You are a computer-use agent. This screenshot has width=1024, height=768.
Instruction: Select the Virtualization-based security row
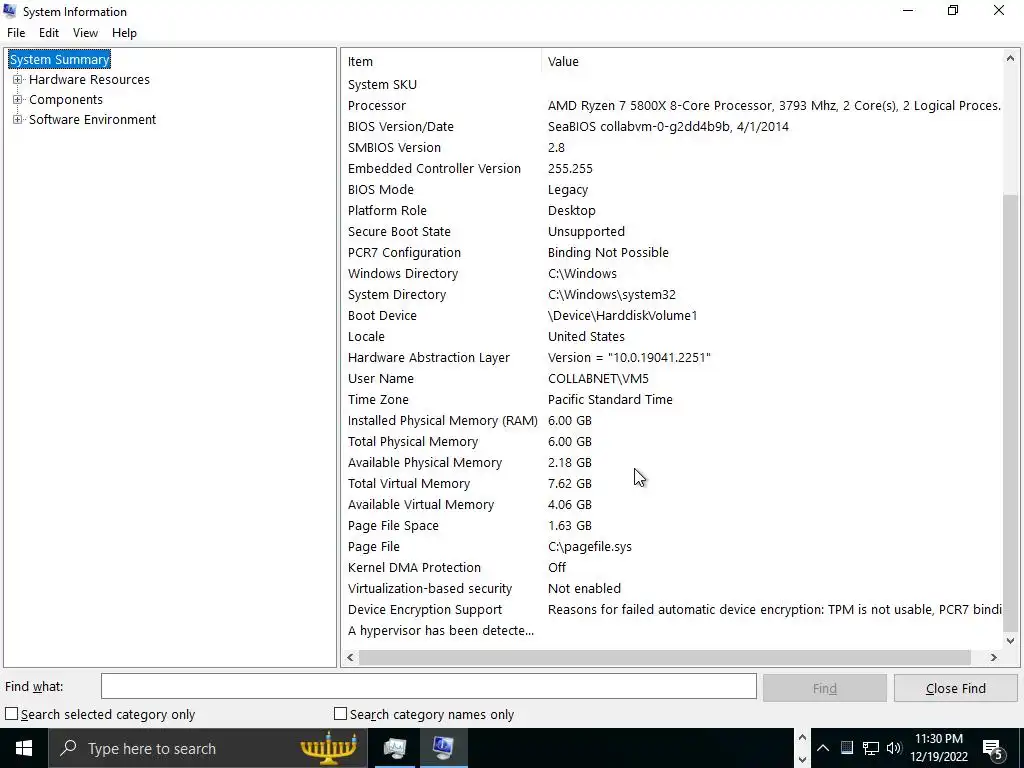click(672, 588)
